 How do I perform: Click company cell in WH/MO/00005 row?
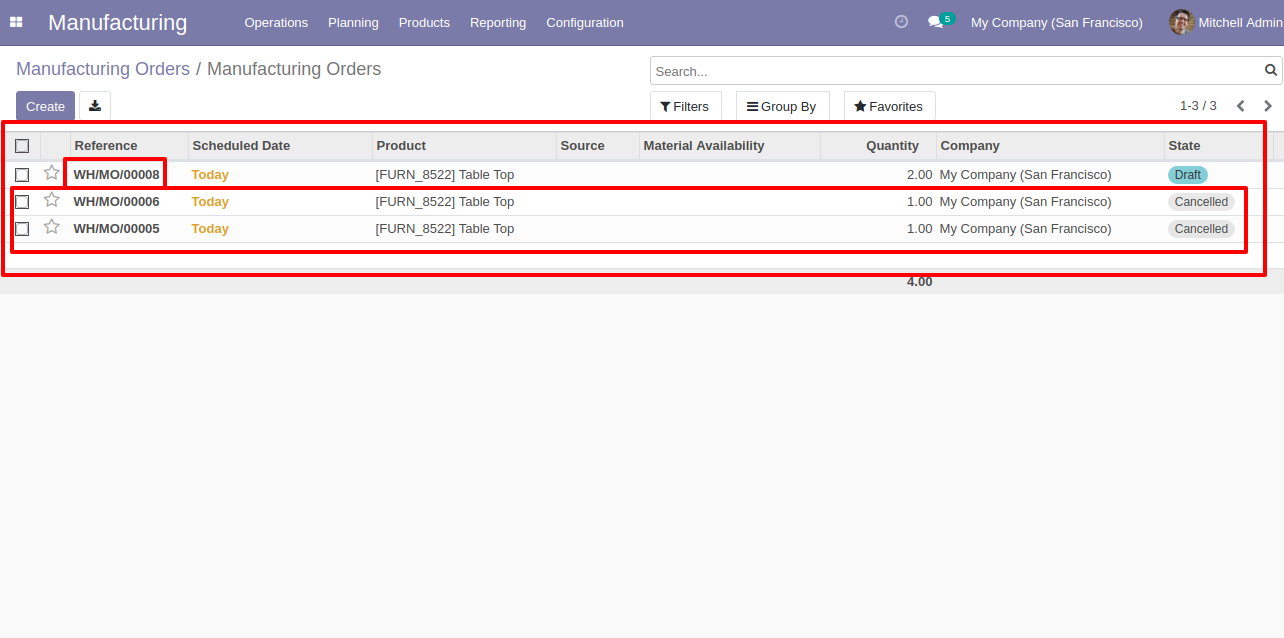click(x=1025, y=229)
